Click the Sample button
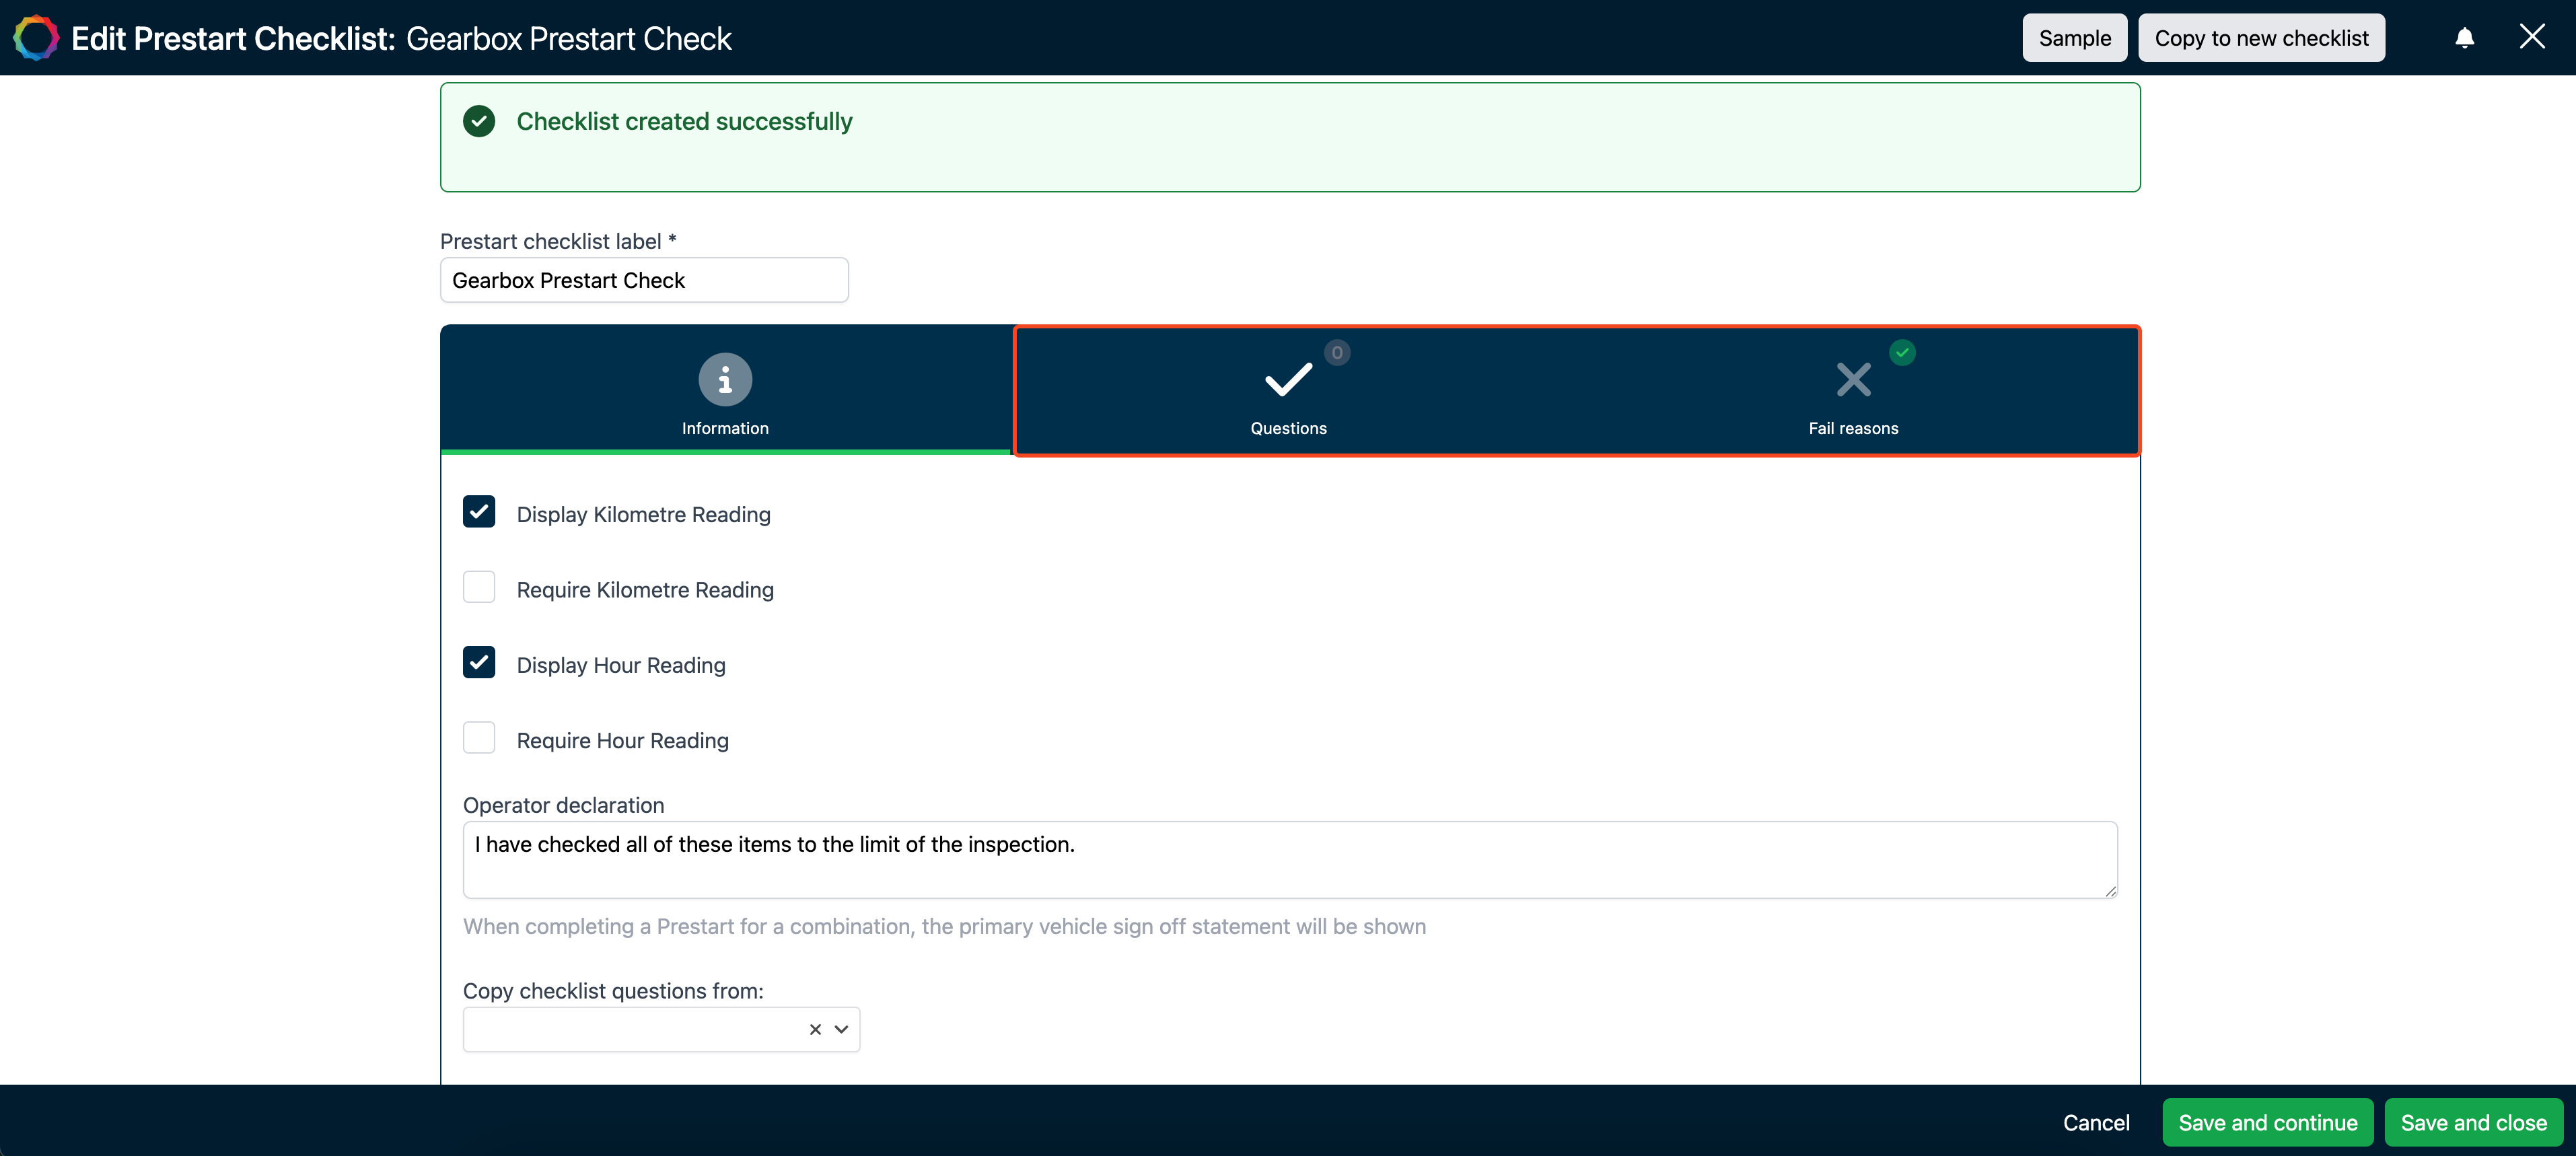Screen dimensions: 2576x1156 pyautogui.click(x=2074, y=38)
